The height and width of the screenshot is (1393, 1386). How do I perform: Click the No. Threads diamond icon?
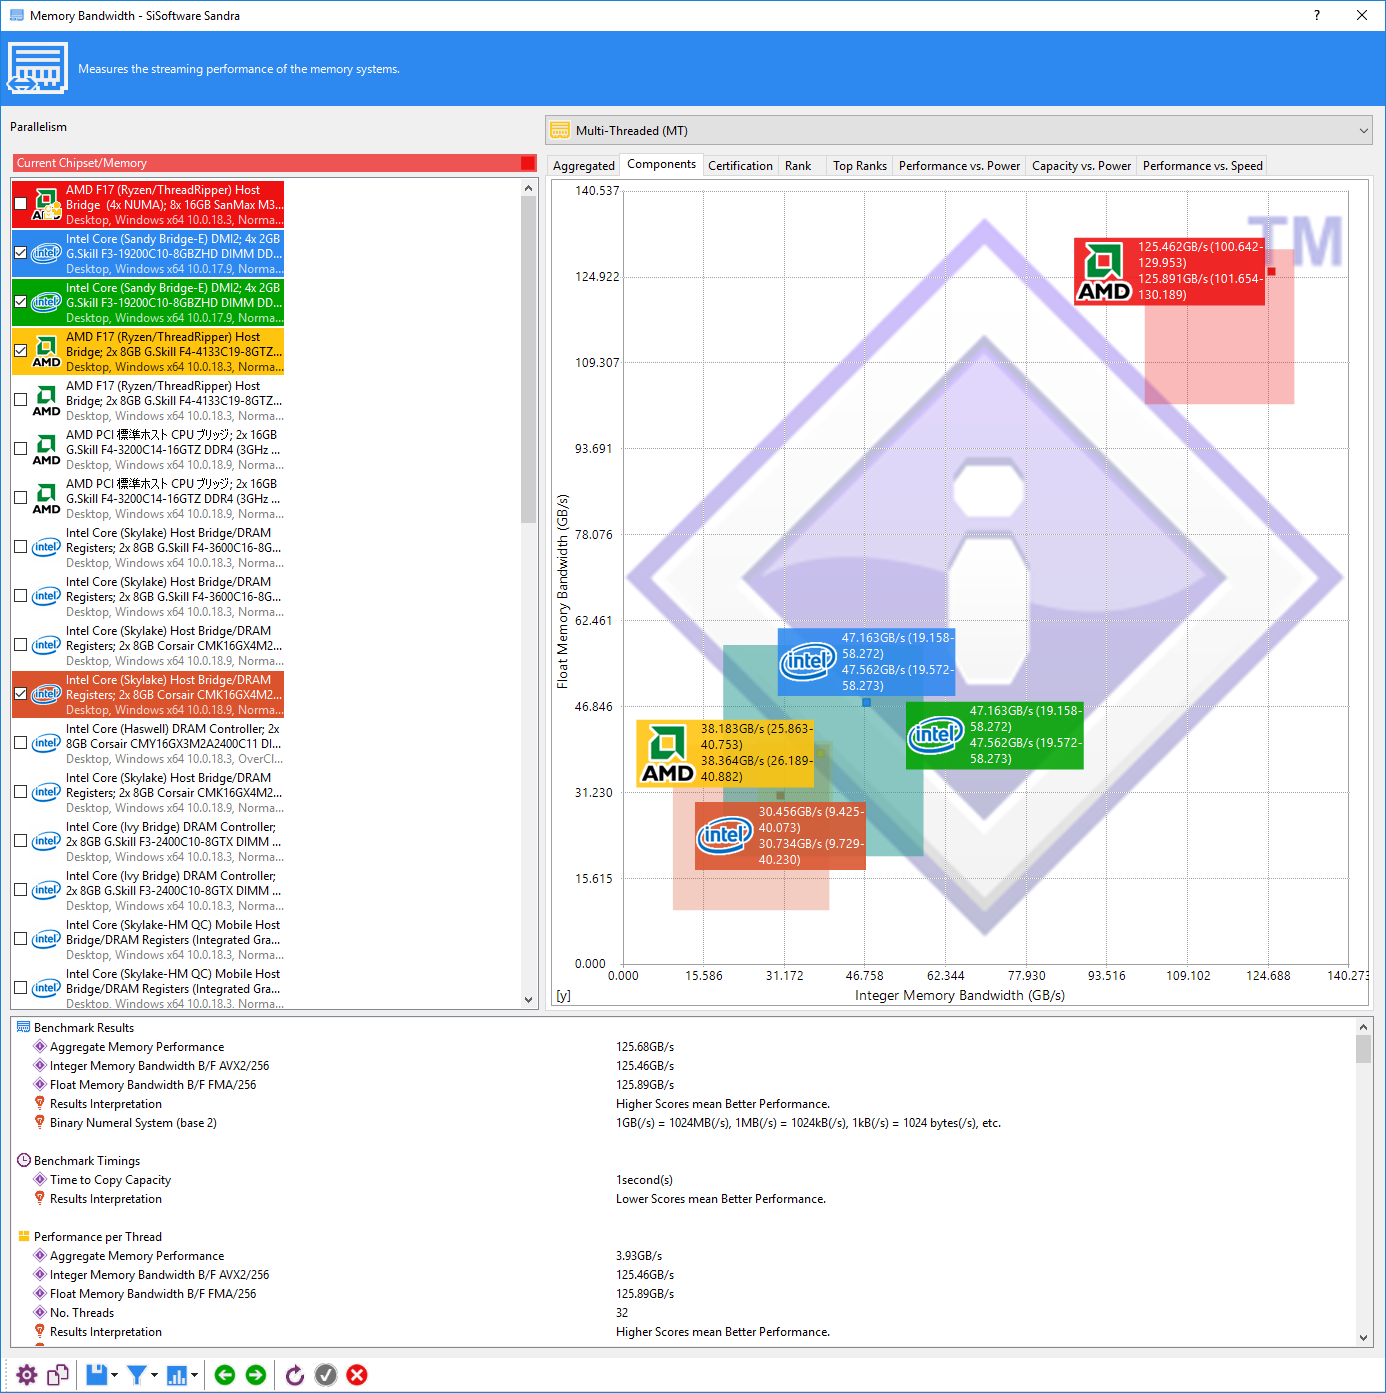(x=40, y=1312)
